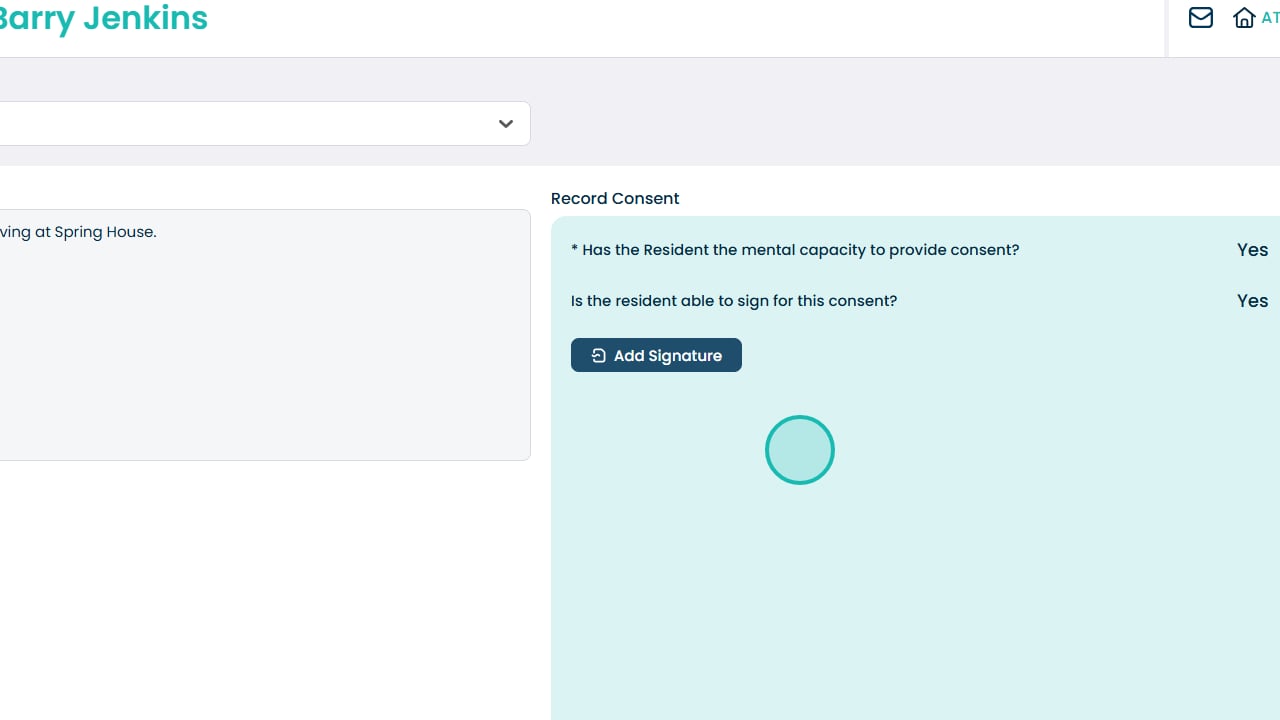Click the 'able to sign' question label
The image size is (1280, 720).
pos(734,301)
